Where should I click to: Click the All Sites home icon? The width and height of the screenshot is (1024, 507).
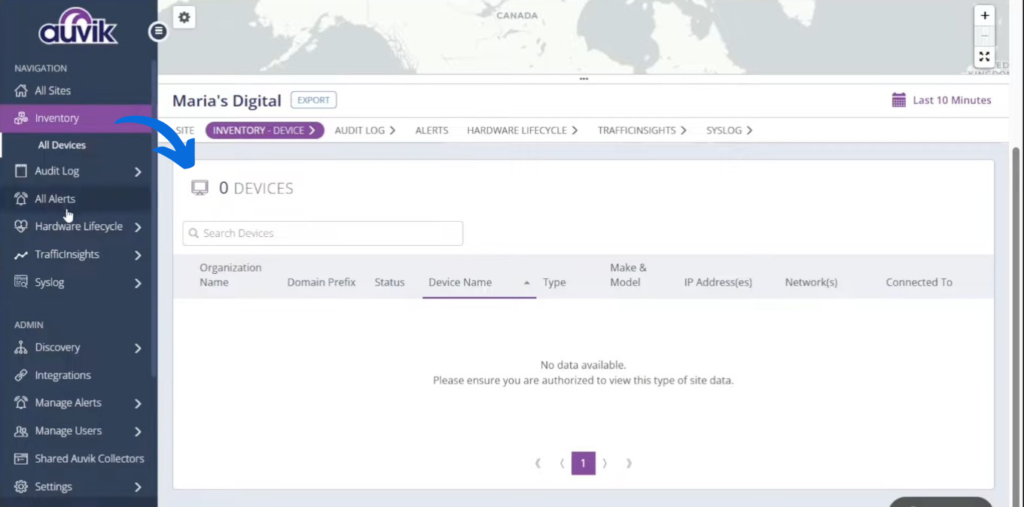coord(21,90)
